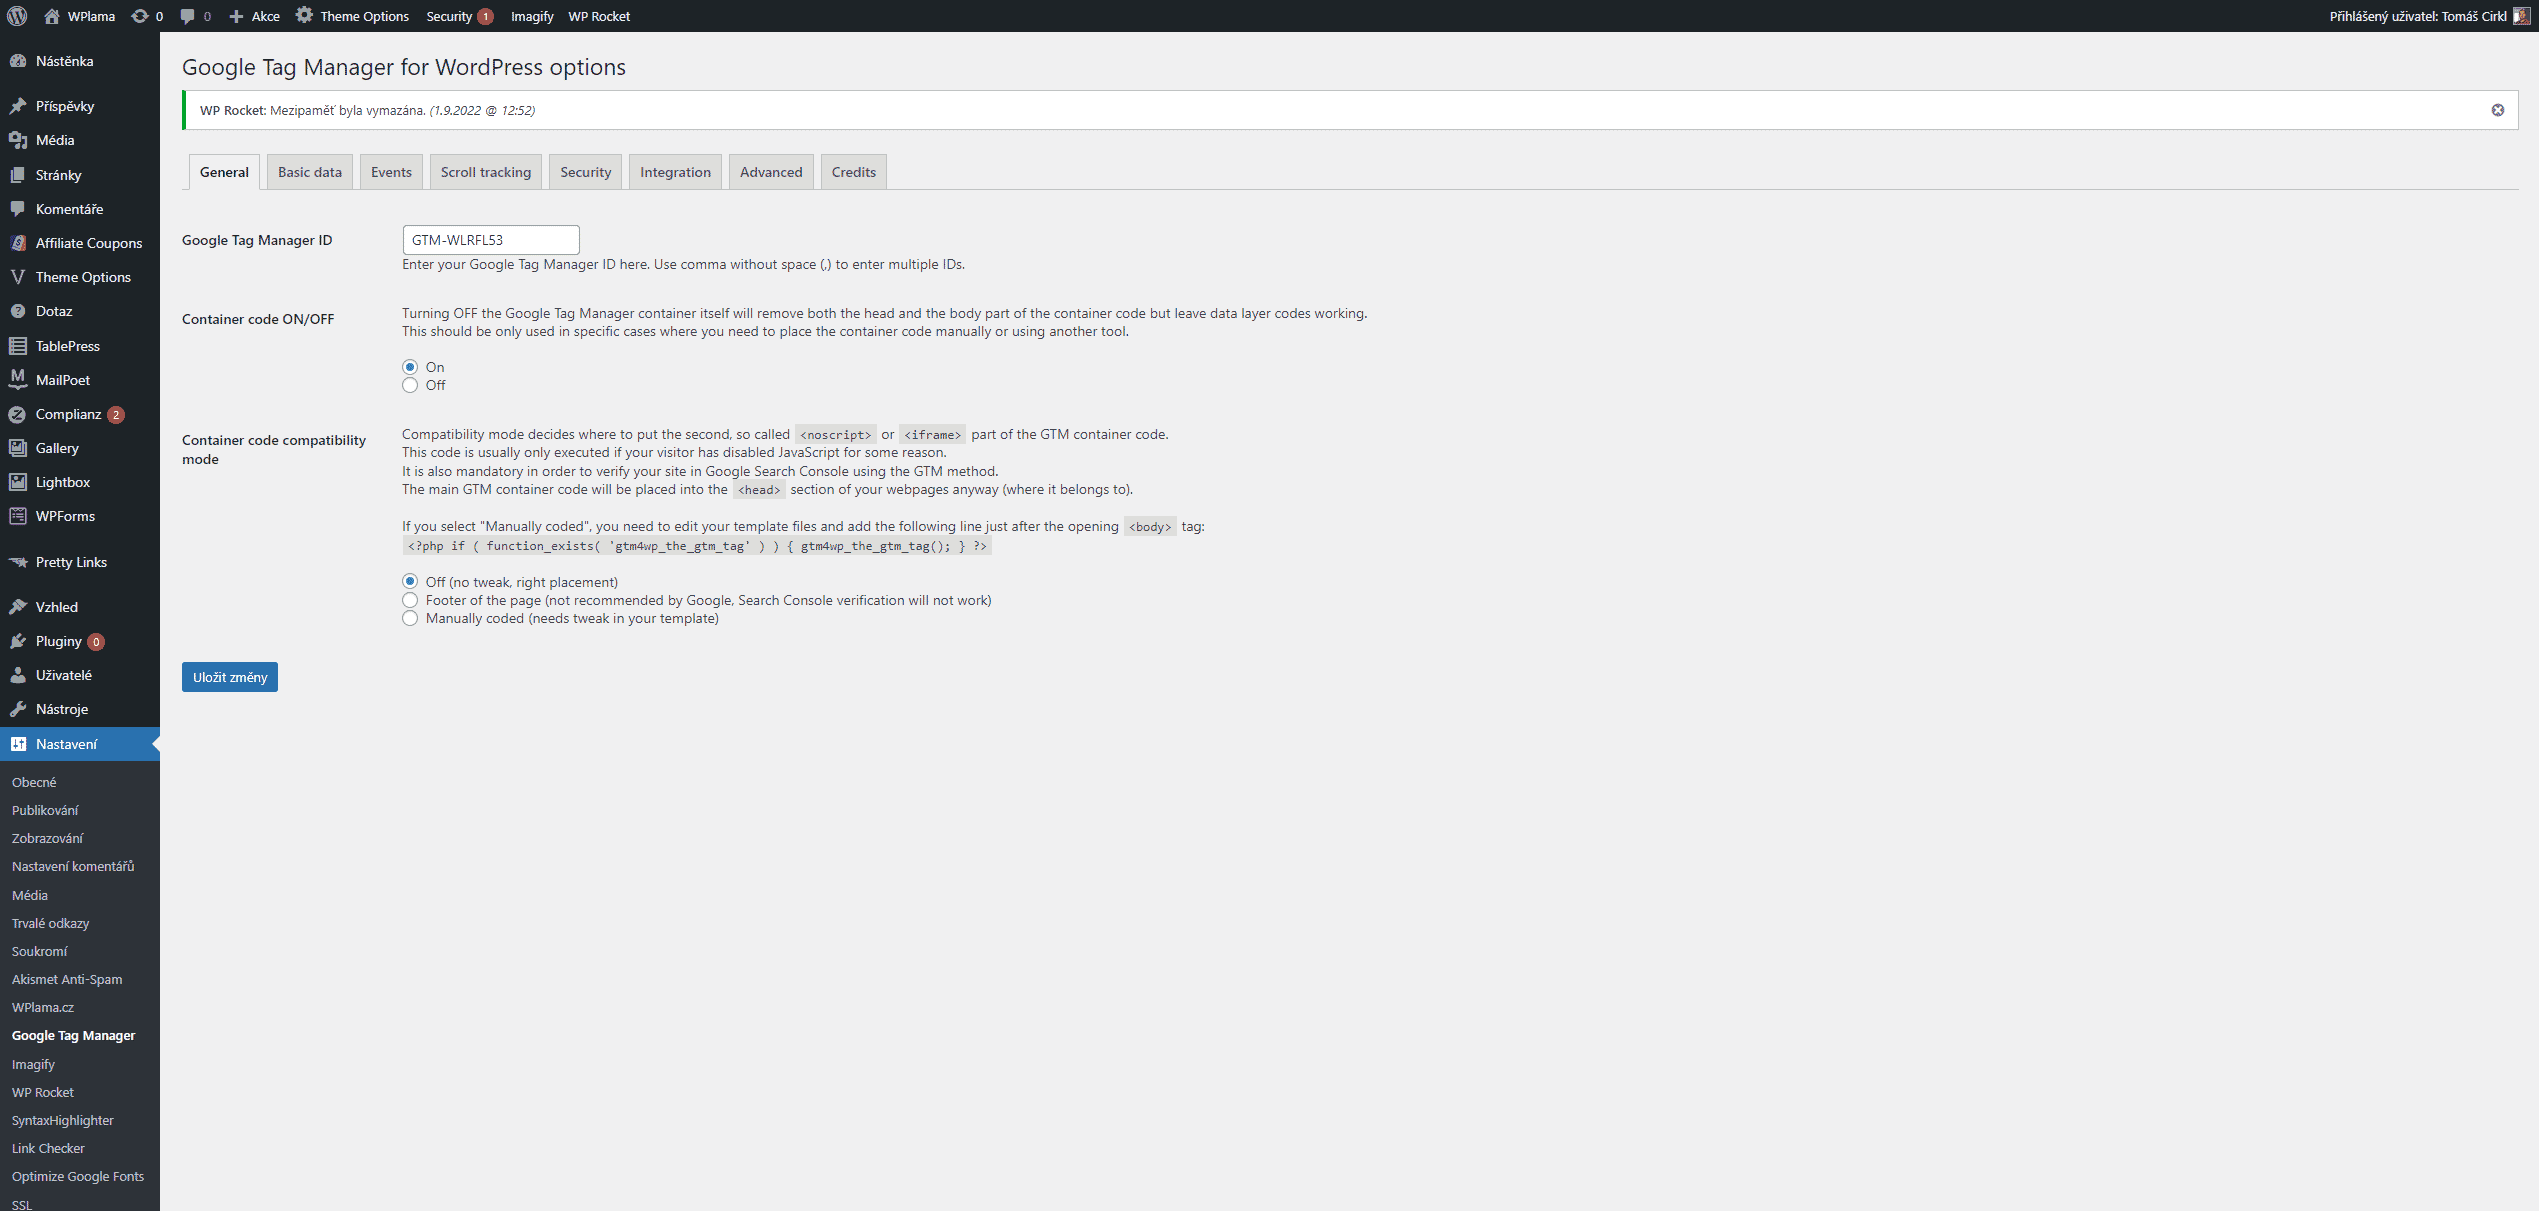Switch to the General tab

click(x=224, y=172)
